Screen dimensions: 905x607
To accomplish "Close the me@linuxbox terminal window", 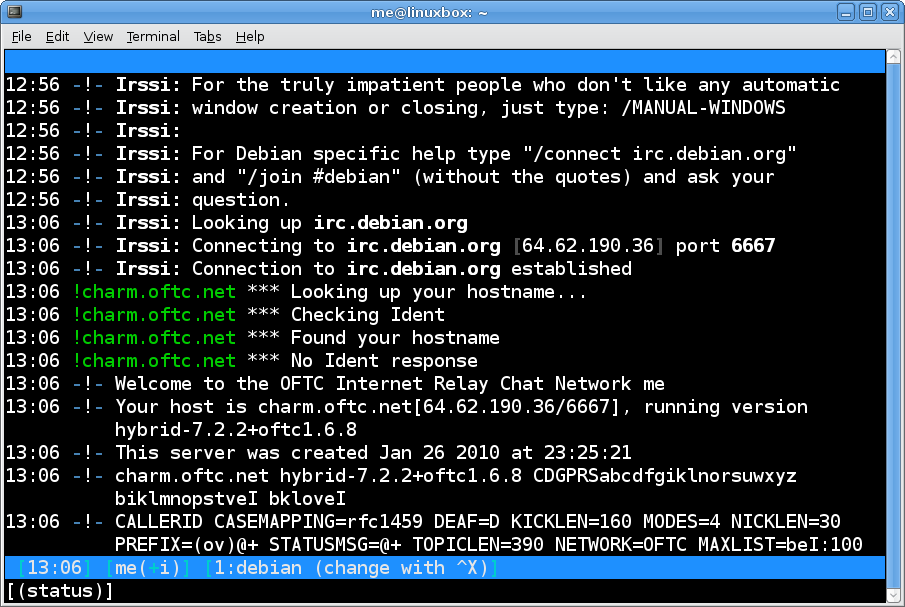I will coord(889,12).
